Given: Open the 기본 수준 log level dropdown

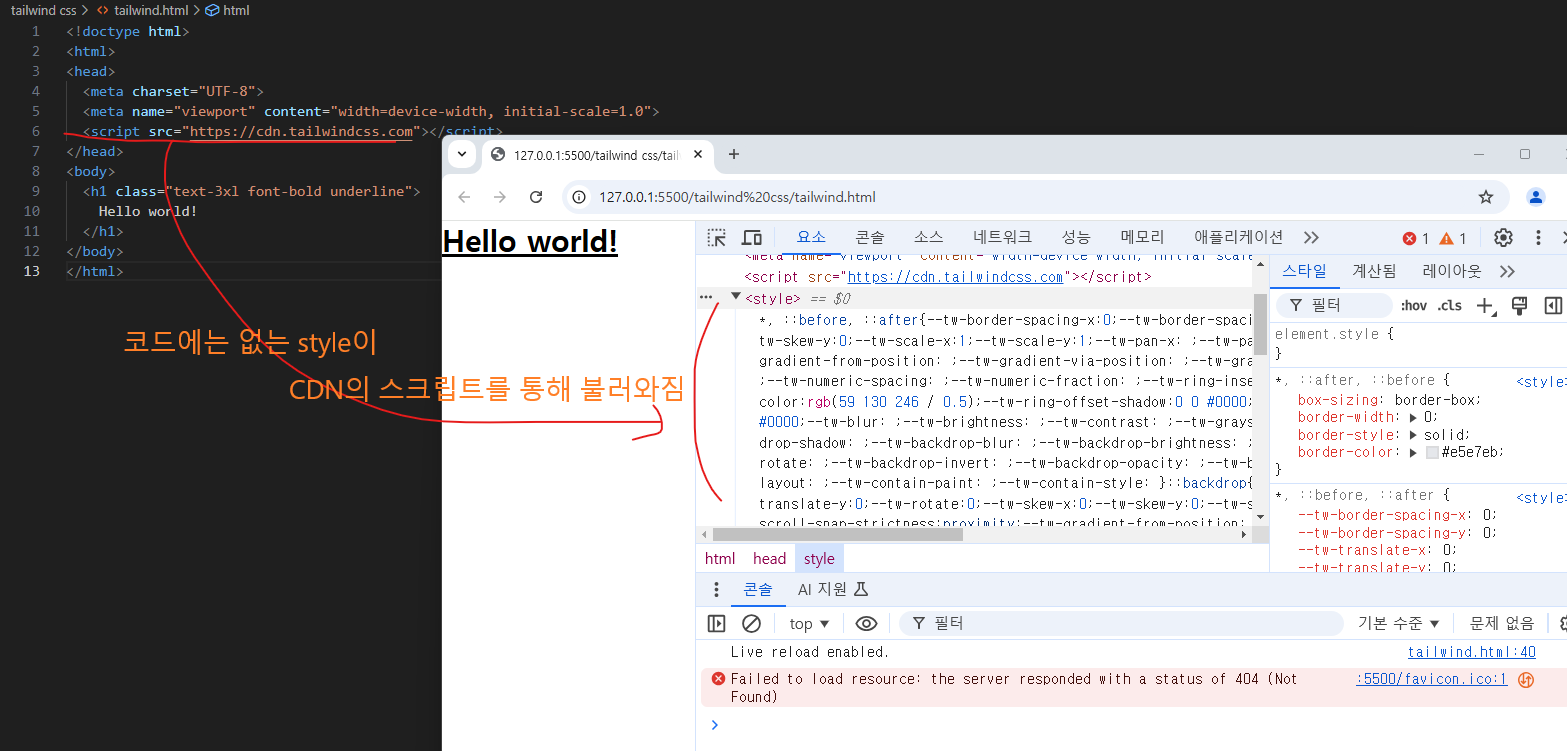Looking at the screenshot, I should [x=1398, y=624].
